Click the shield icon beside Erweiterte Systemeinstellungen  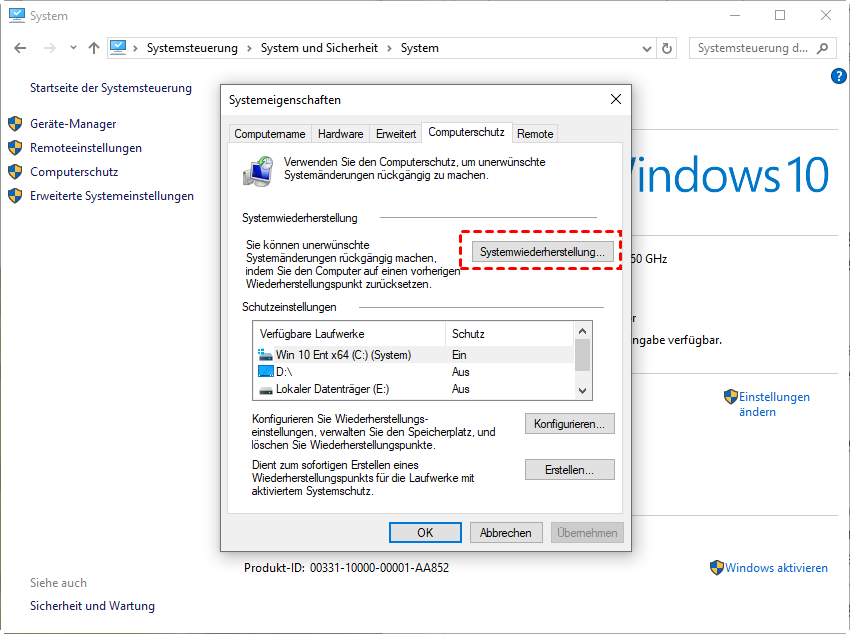click(15, 196)
